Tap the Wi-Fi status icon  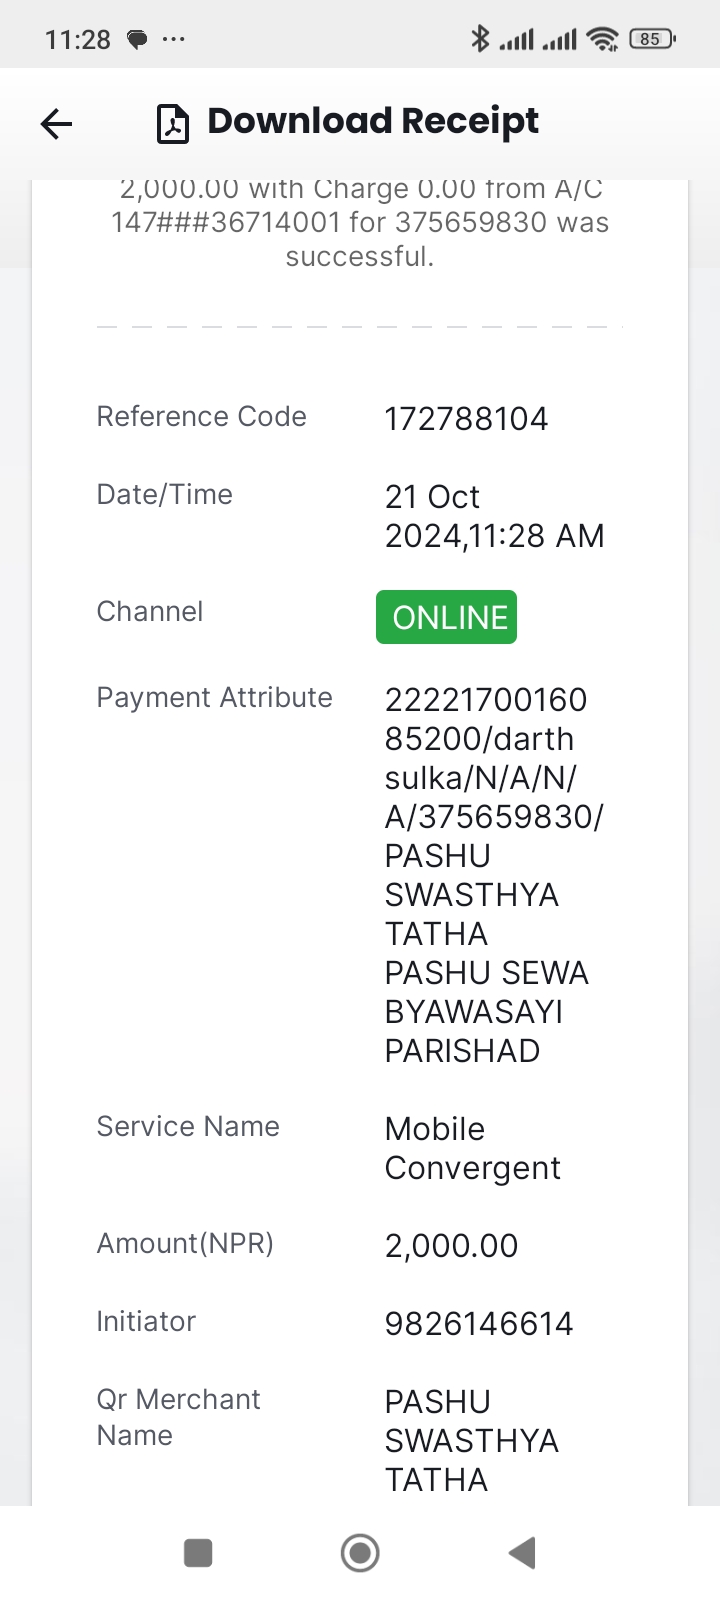pyautogui.click(x=603, y=39)
